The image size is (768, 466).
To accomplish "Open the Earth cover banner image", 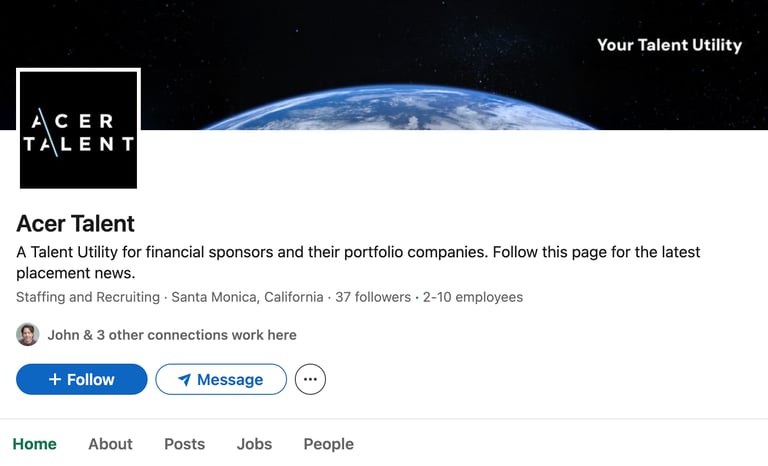I will click(384, 65).
